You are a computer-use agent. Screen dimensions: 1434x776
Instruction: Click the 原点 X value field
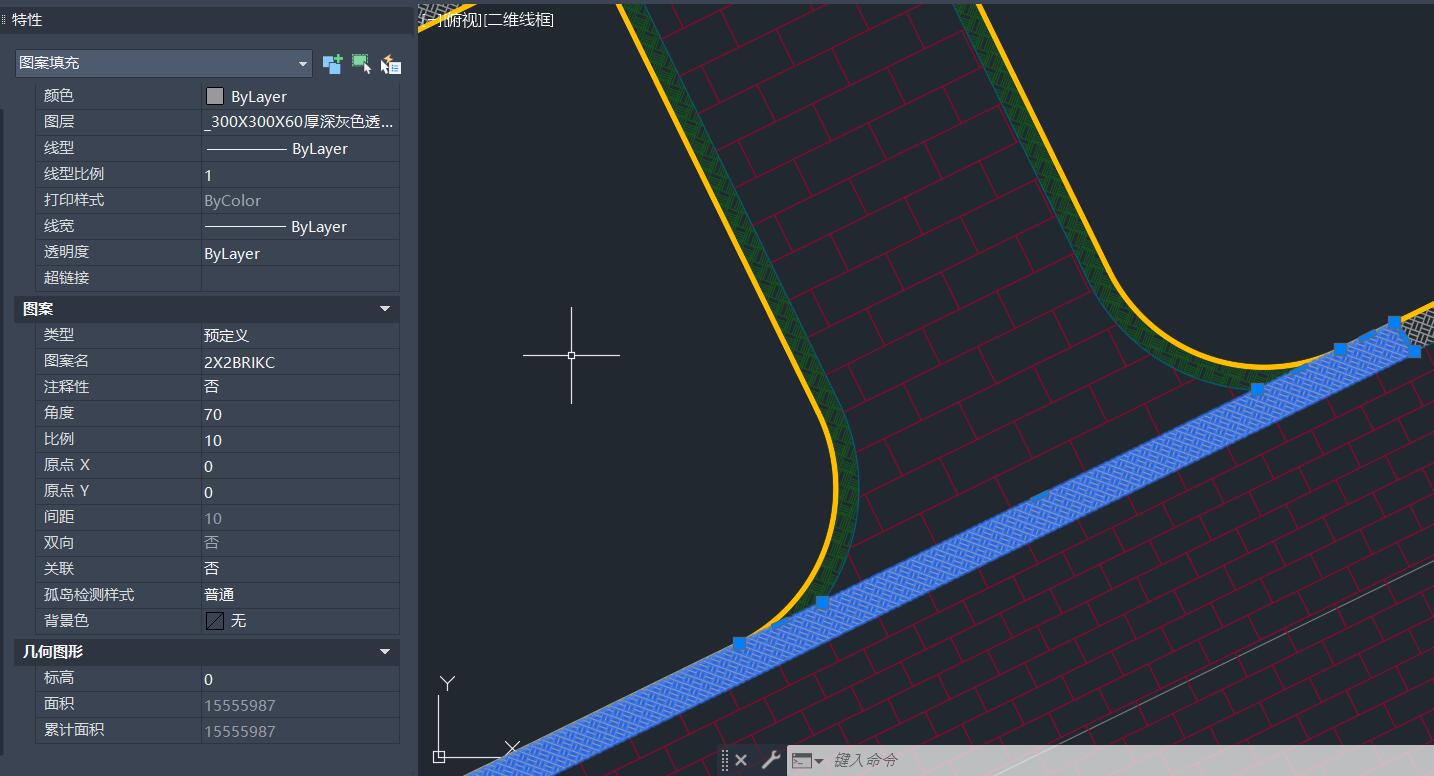click(x=300, y=465)
